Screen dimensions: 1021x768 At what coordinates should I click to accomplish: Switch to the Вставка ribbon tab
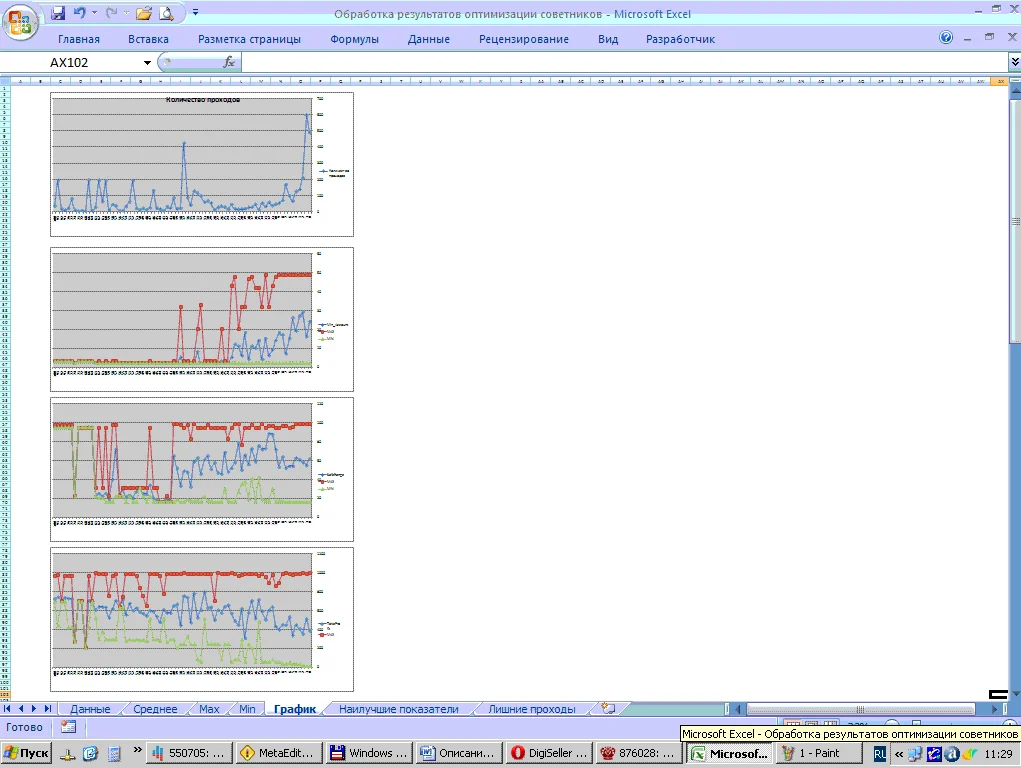pos(148,39)
